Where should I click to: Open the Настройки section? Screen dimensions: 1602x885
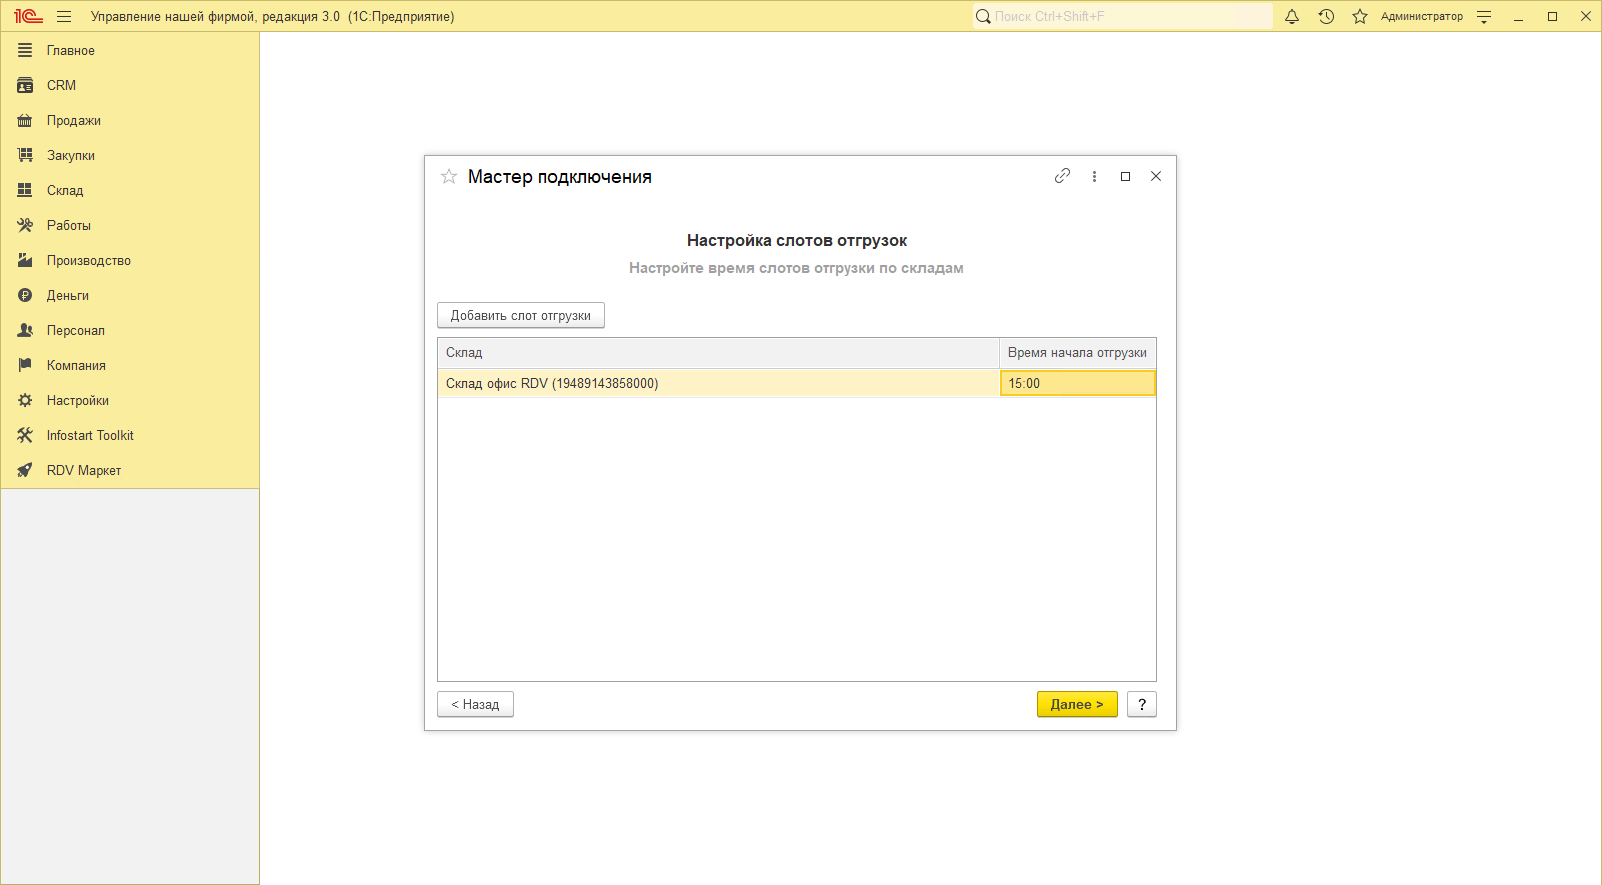[130, 400]
